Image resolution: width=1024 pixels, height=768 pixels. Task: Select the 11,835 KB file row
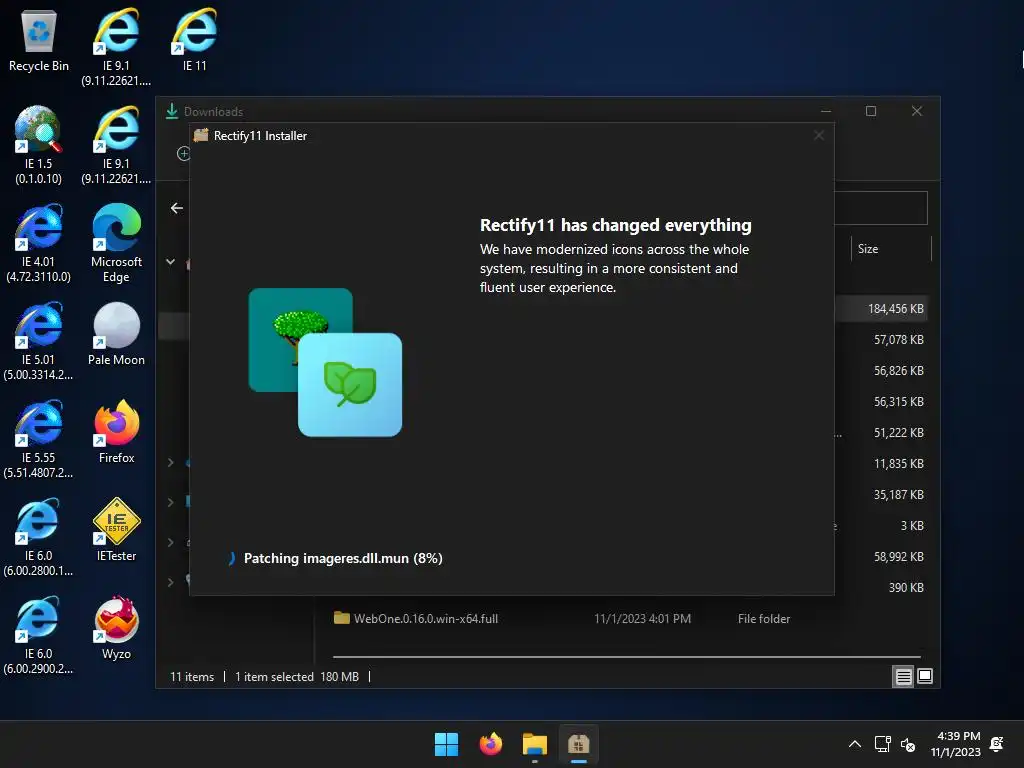pos(881,464)
